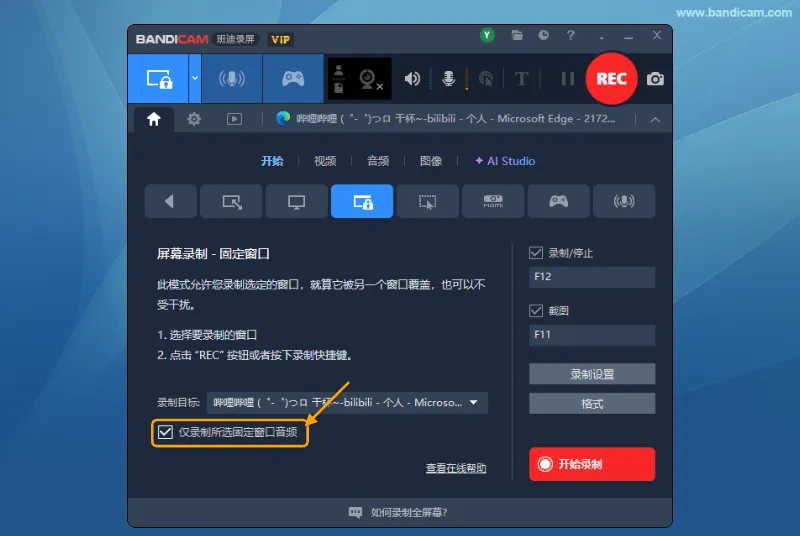Click the pause recording icon
Image resolution: width=800 pixels, height=536 pixels.
(x=567, y=79)
